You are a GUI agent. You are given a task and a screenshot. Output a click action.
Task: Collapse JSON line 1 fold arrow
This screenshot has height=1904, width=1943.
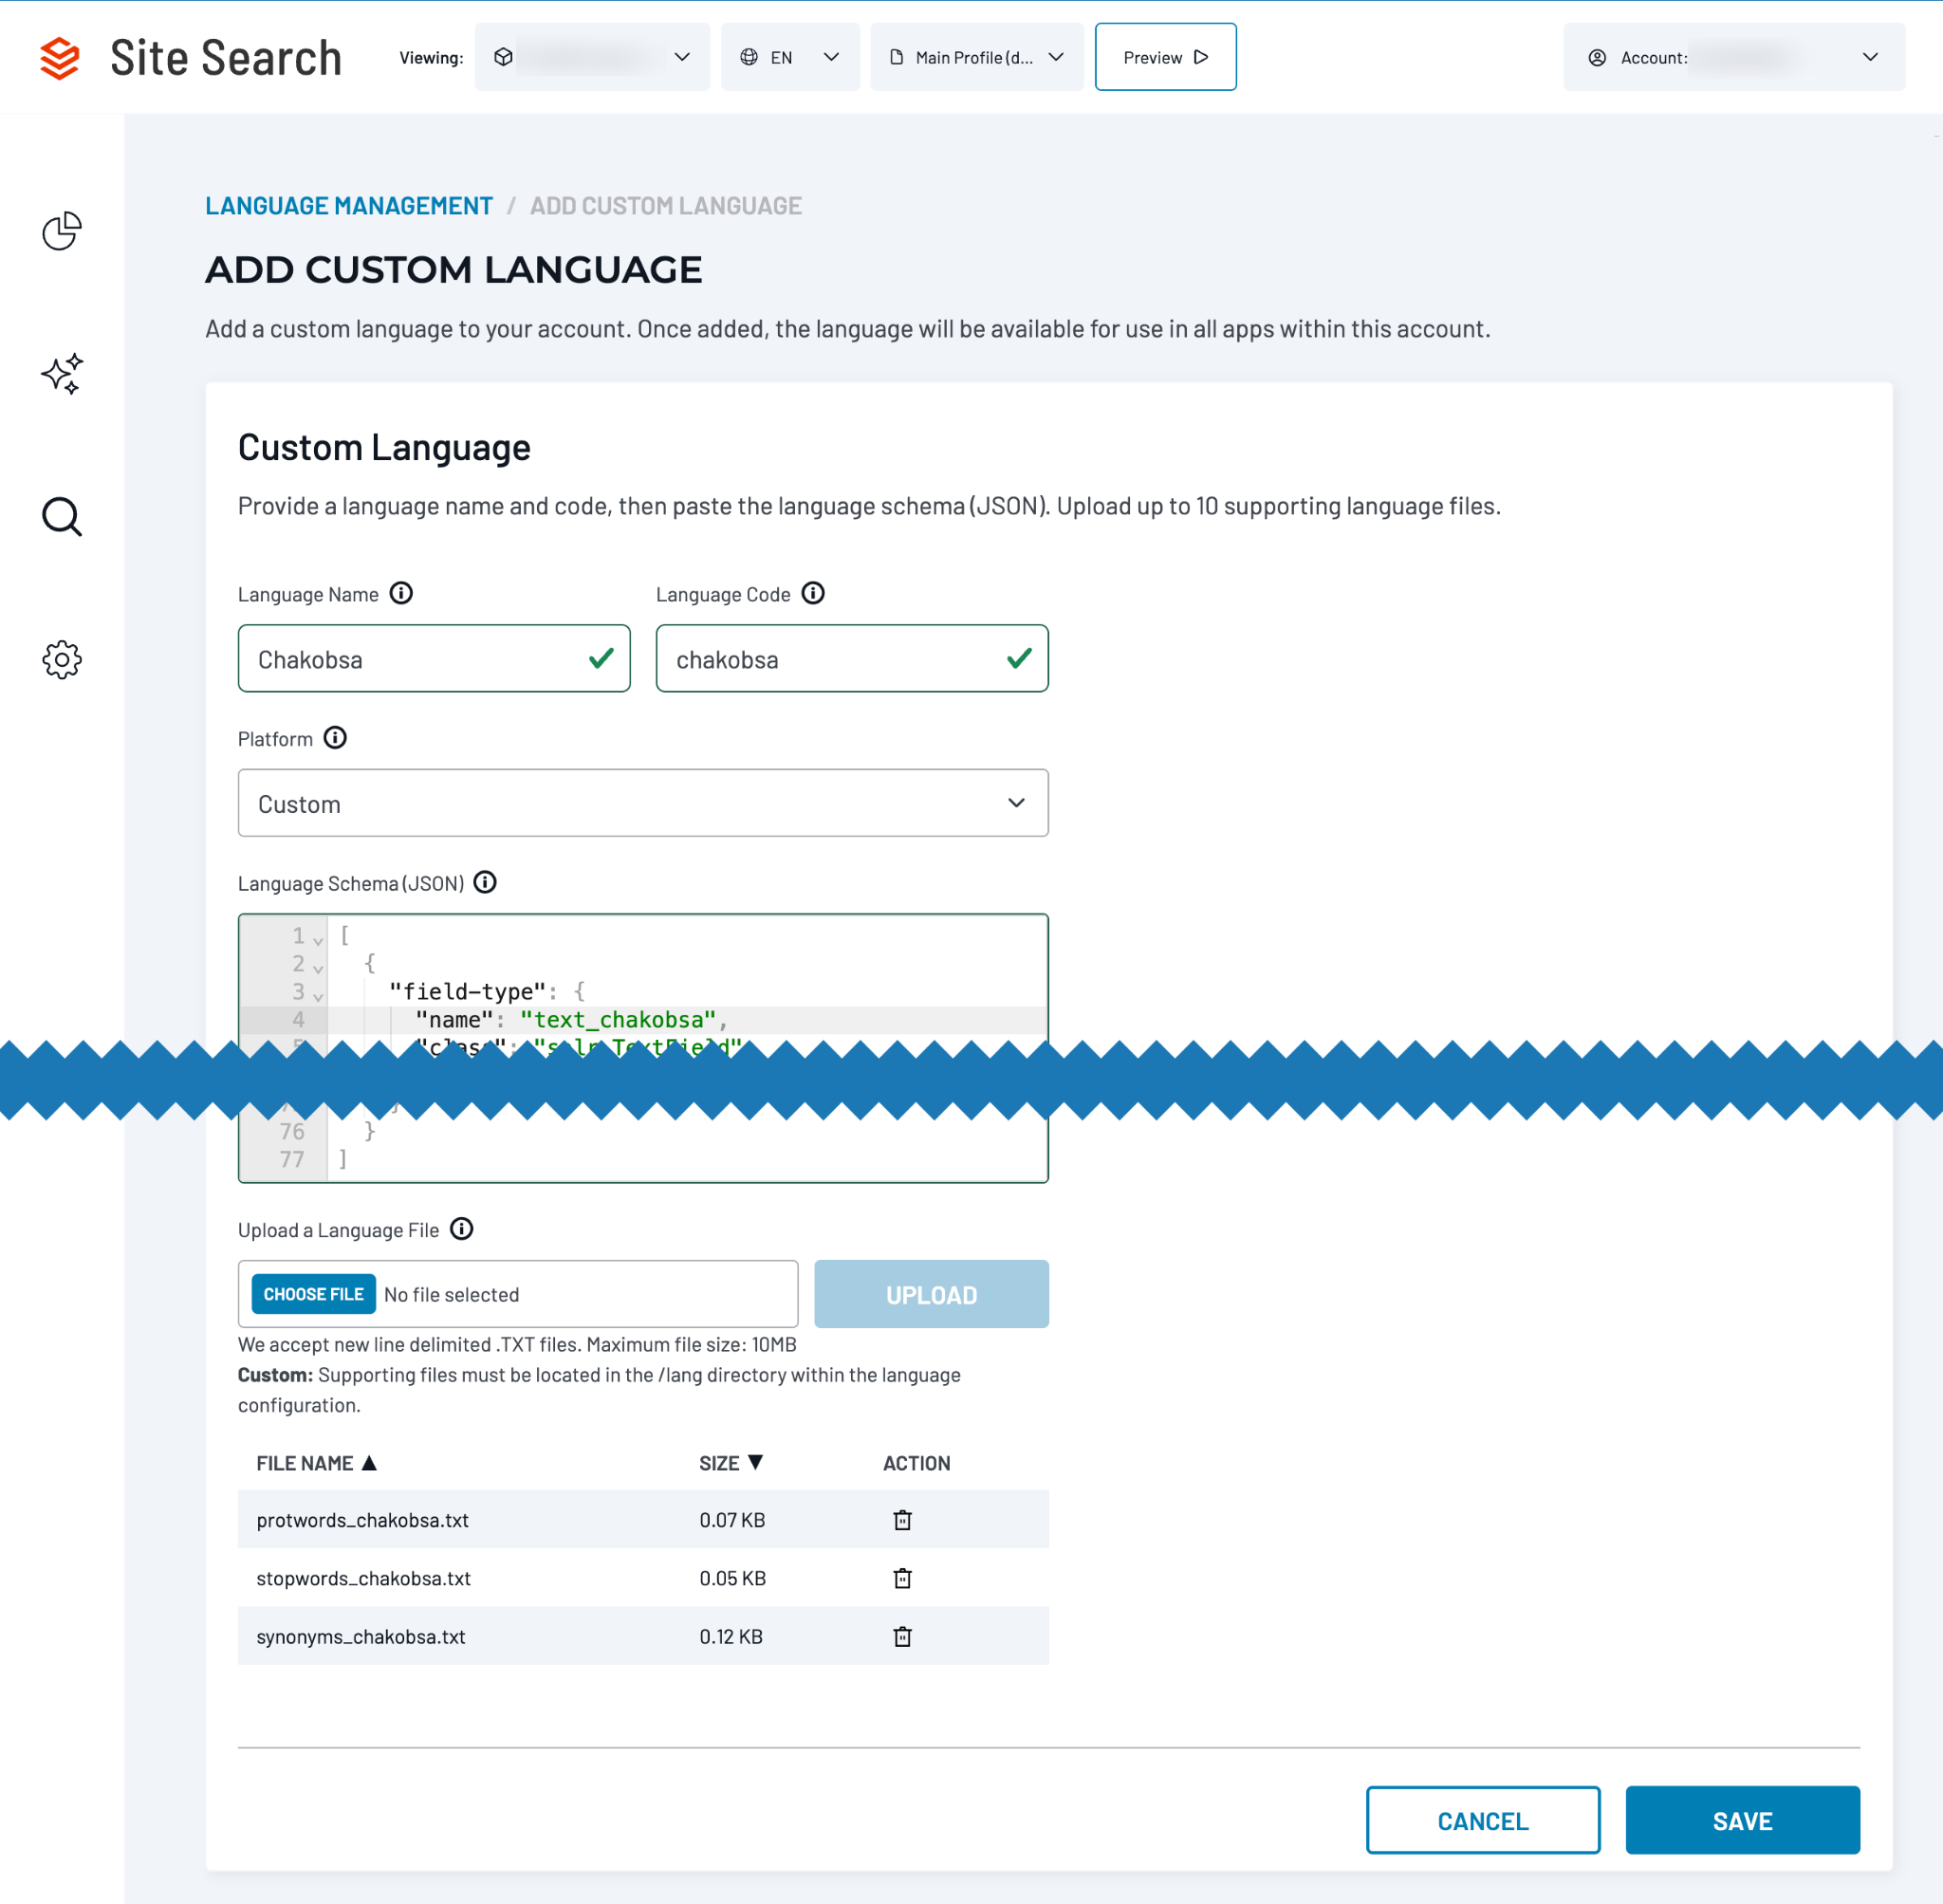tap(318, 940)
